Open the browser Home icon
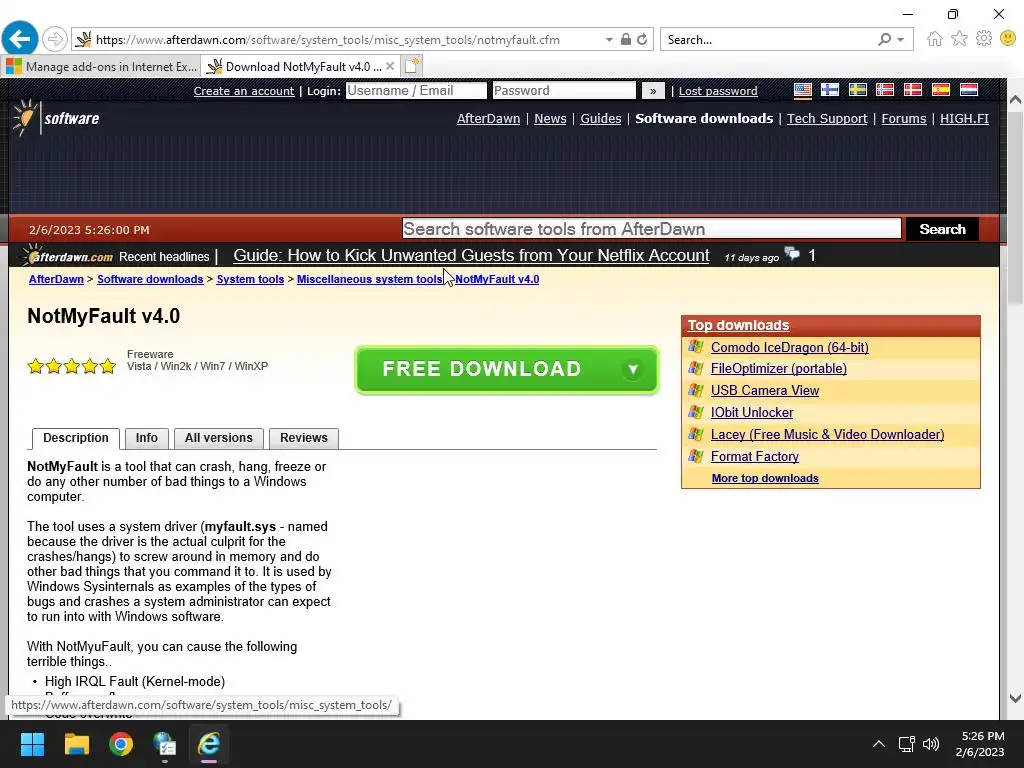 point(935,39)
